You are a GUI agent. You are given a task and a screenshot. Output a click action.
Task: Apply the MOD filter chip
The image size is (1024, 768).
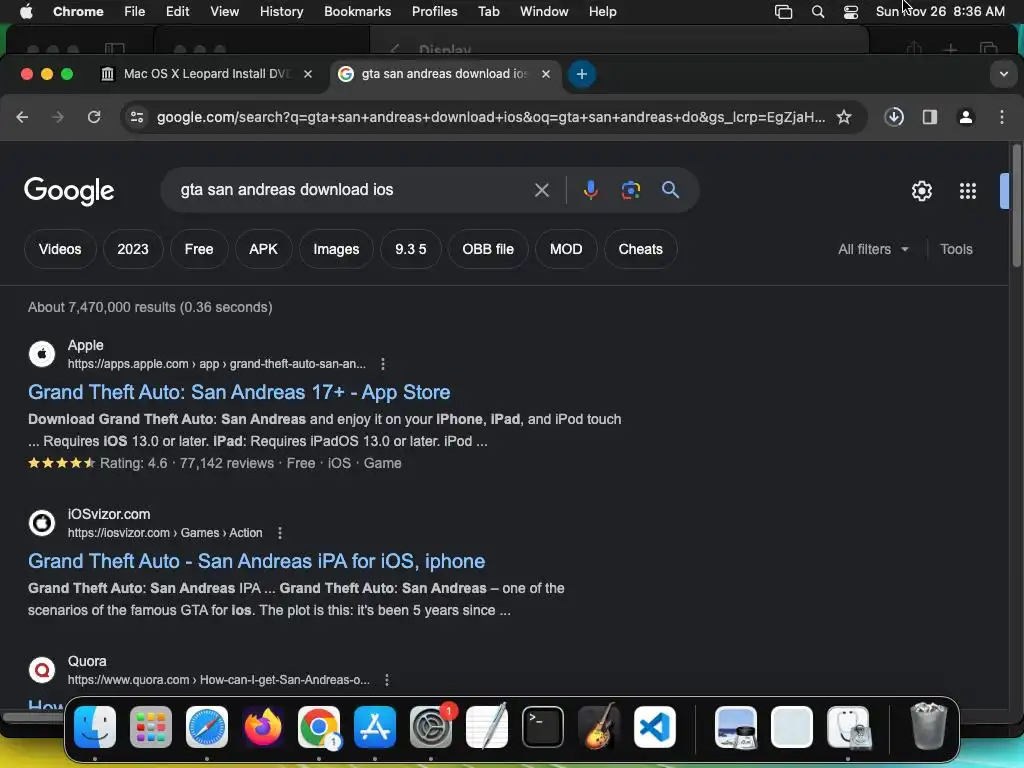[x=566, y=249]
